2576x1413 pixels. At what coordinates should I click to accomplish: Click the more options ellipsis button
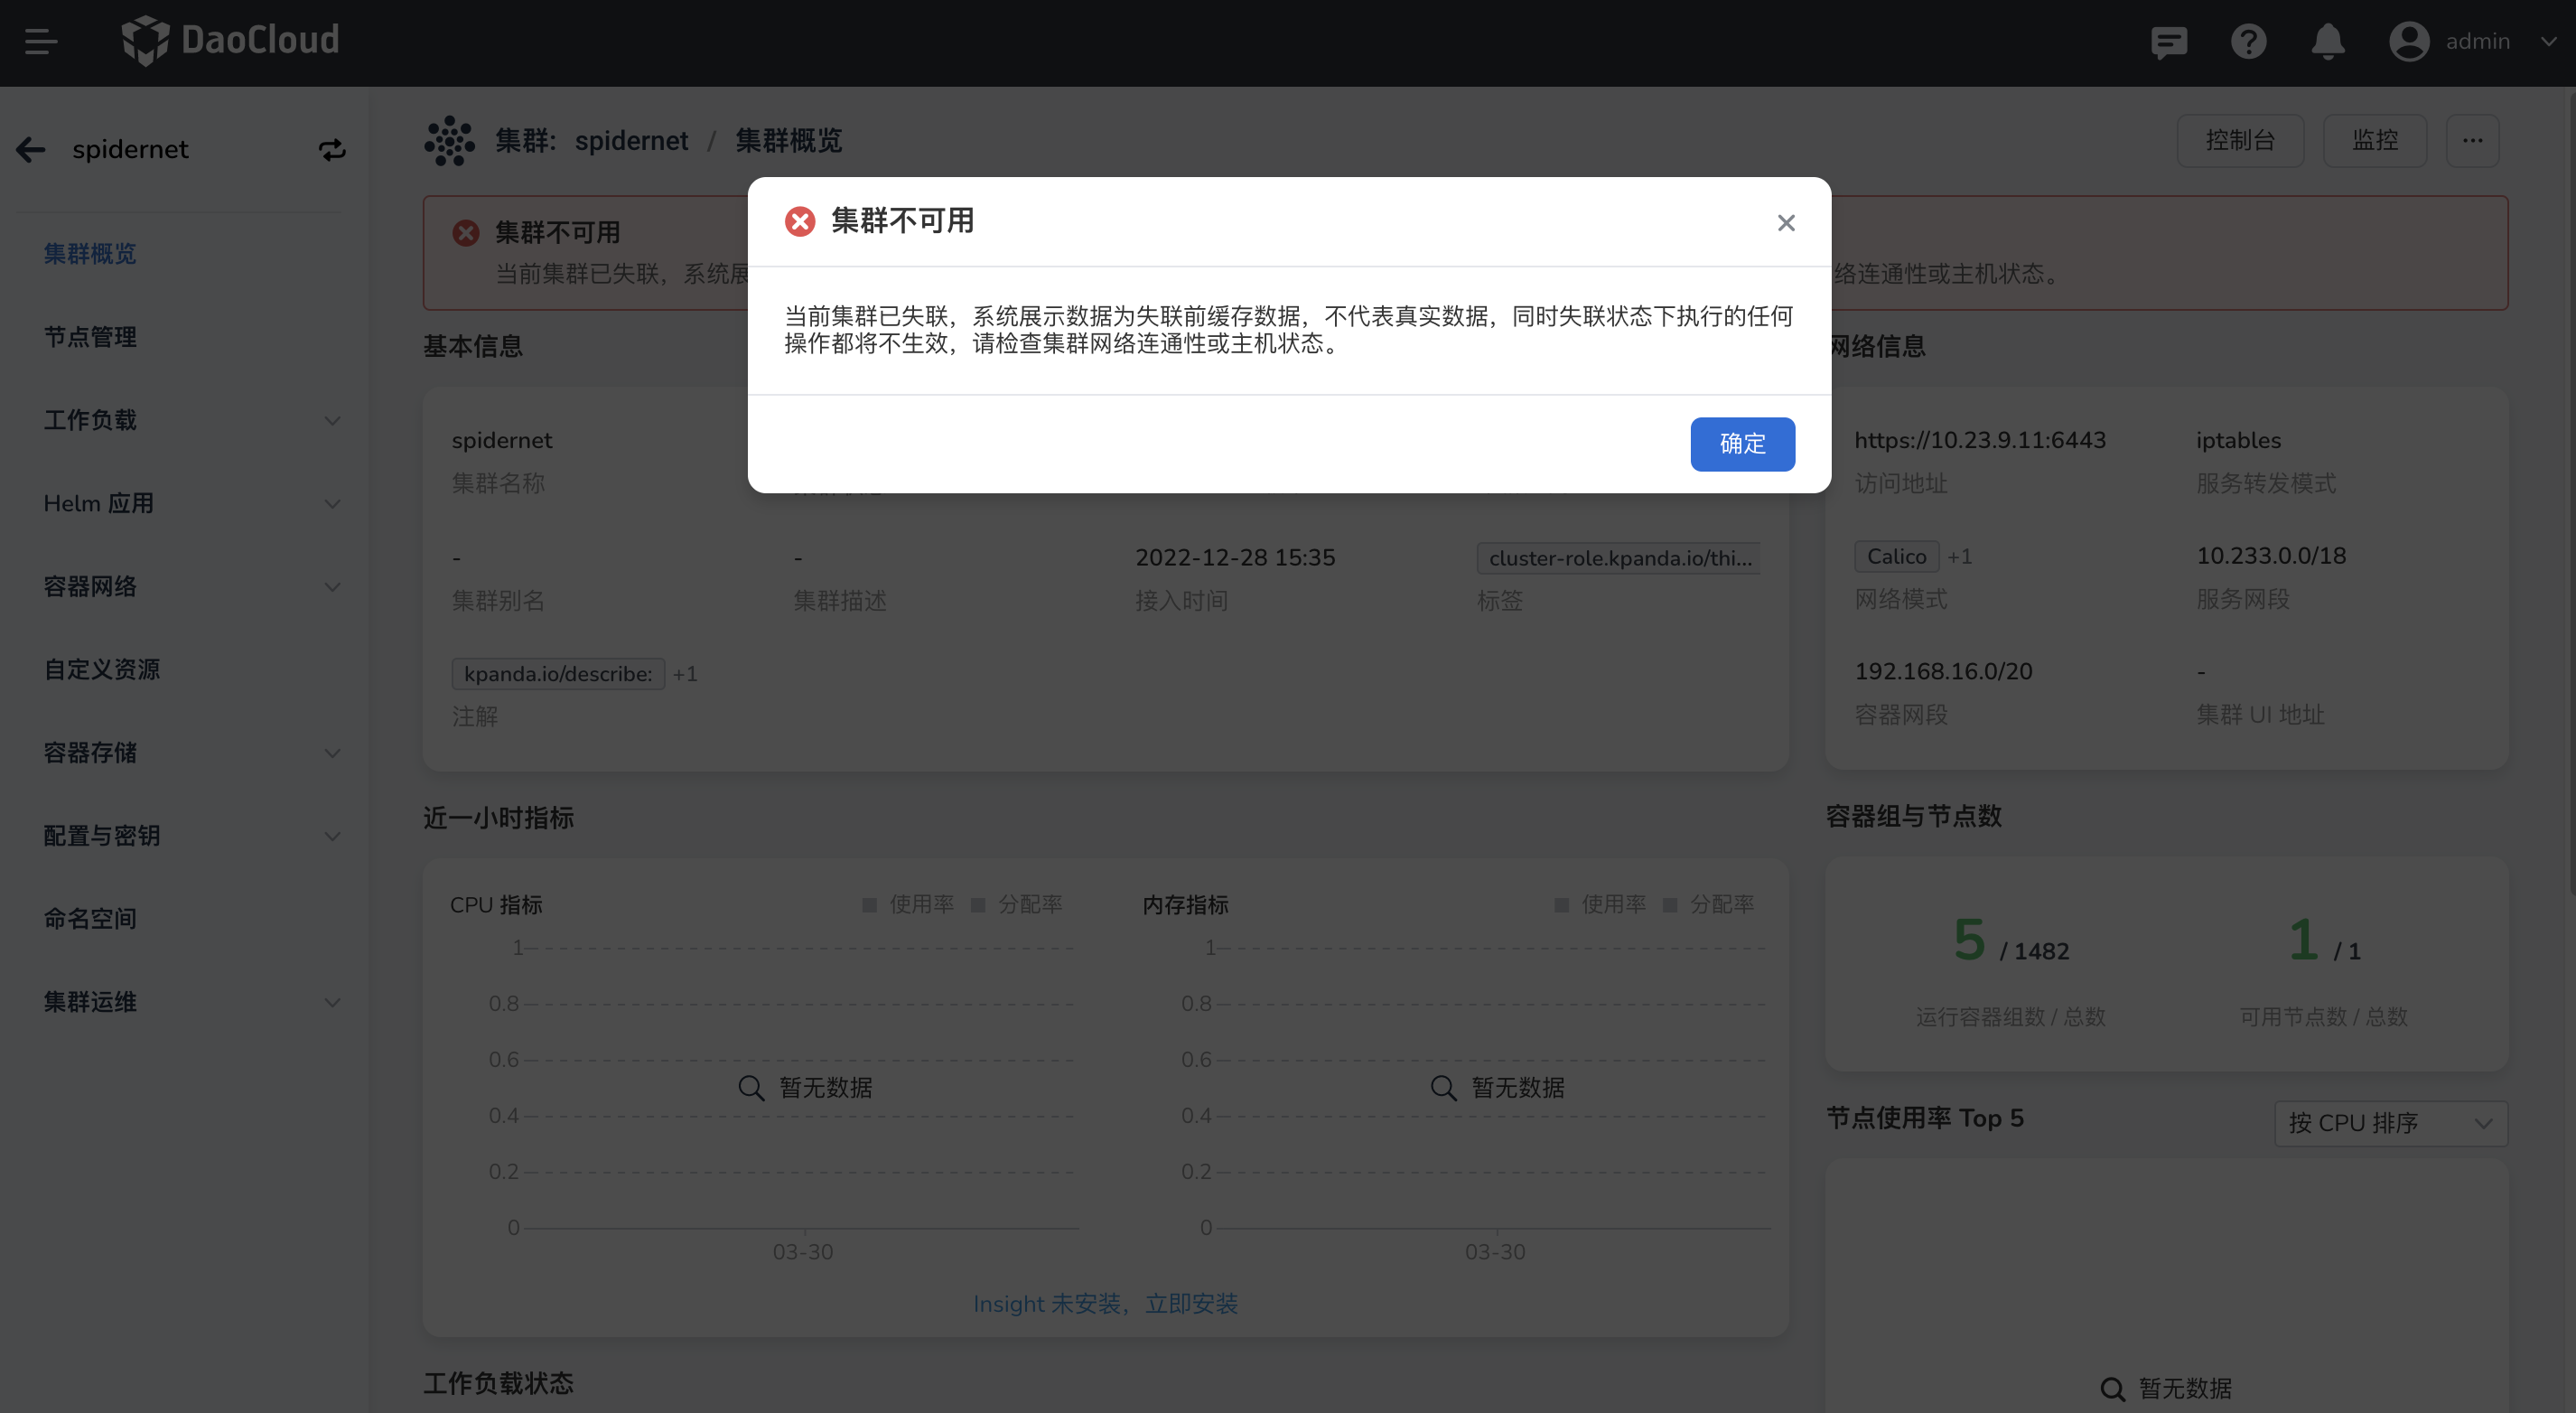(x=2472, y=141)
